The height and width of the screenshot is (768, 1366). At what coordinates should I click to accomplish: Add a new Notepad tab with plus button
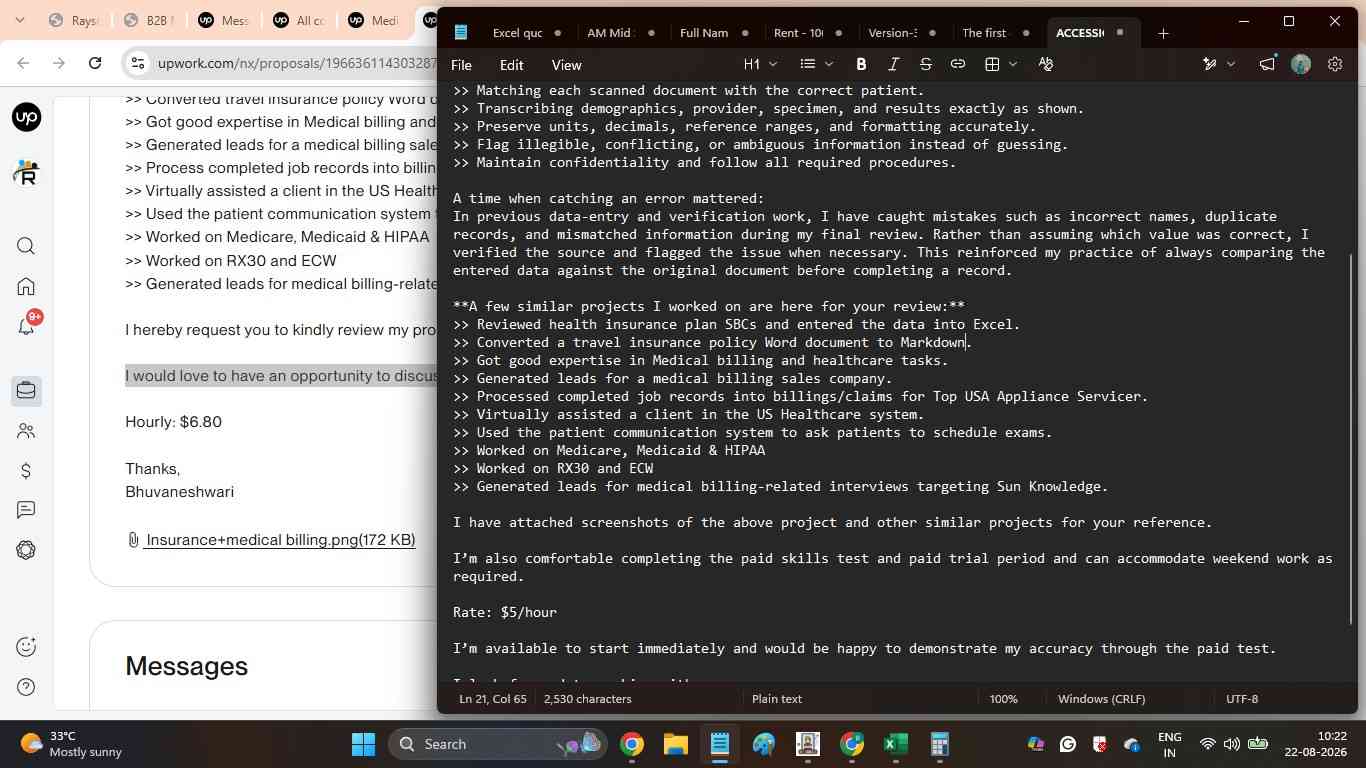(1163, 33)
